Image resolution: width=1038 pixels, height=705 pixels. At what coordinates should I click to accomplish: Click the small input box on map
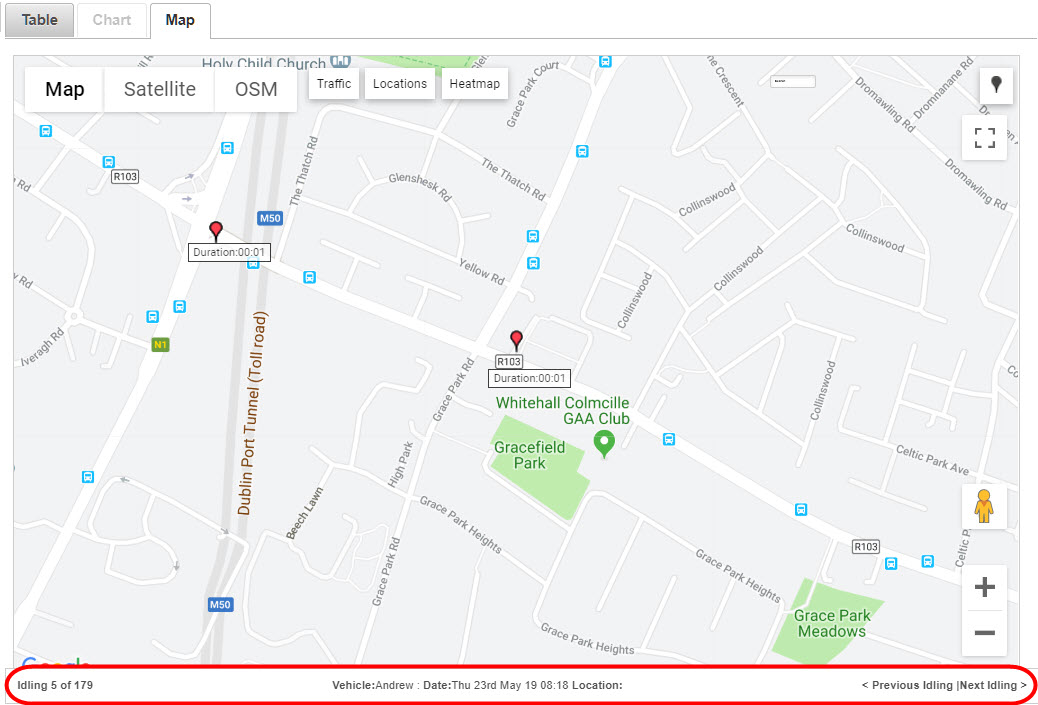(x=792, y=81)
